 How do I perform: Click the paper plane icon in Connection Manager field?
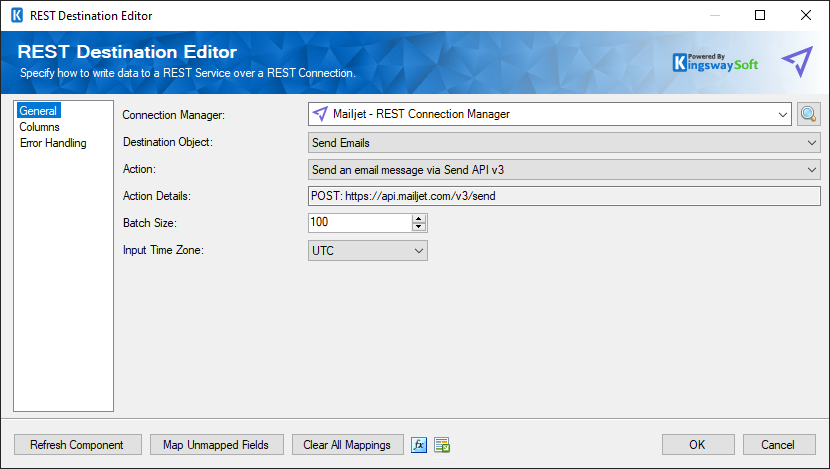320,114
